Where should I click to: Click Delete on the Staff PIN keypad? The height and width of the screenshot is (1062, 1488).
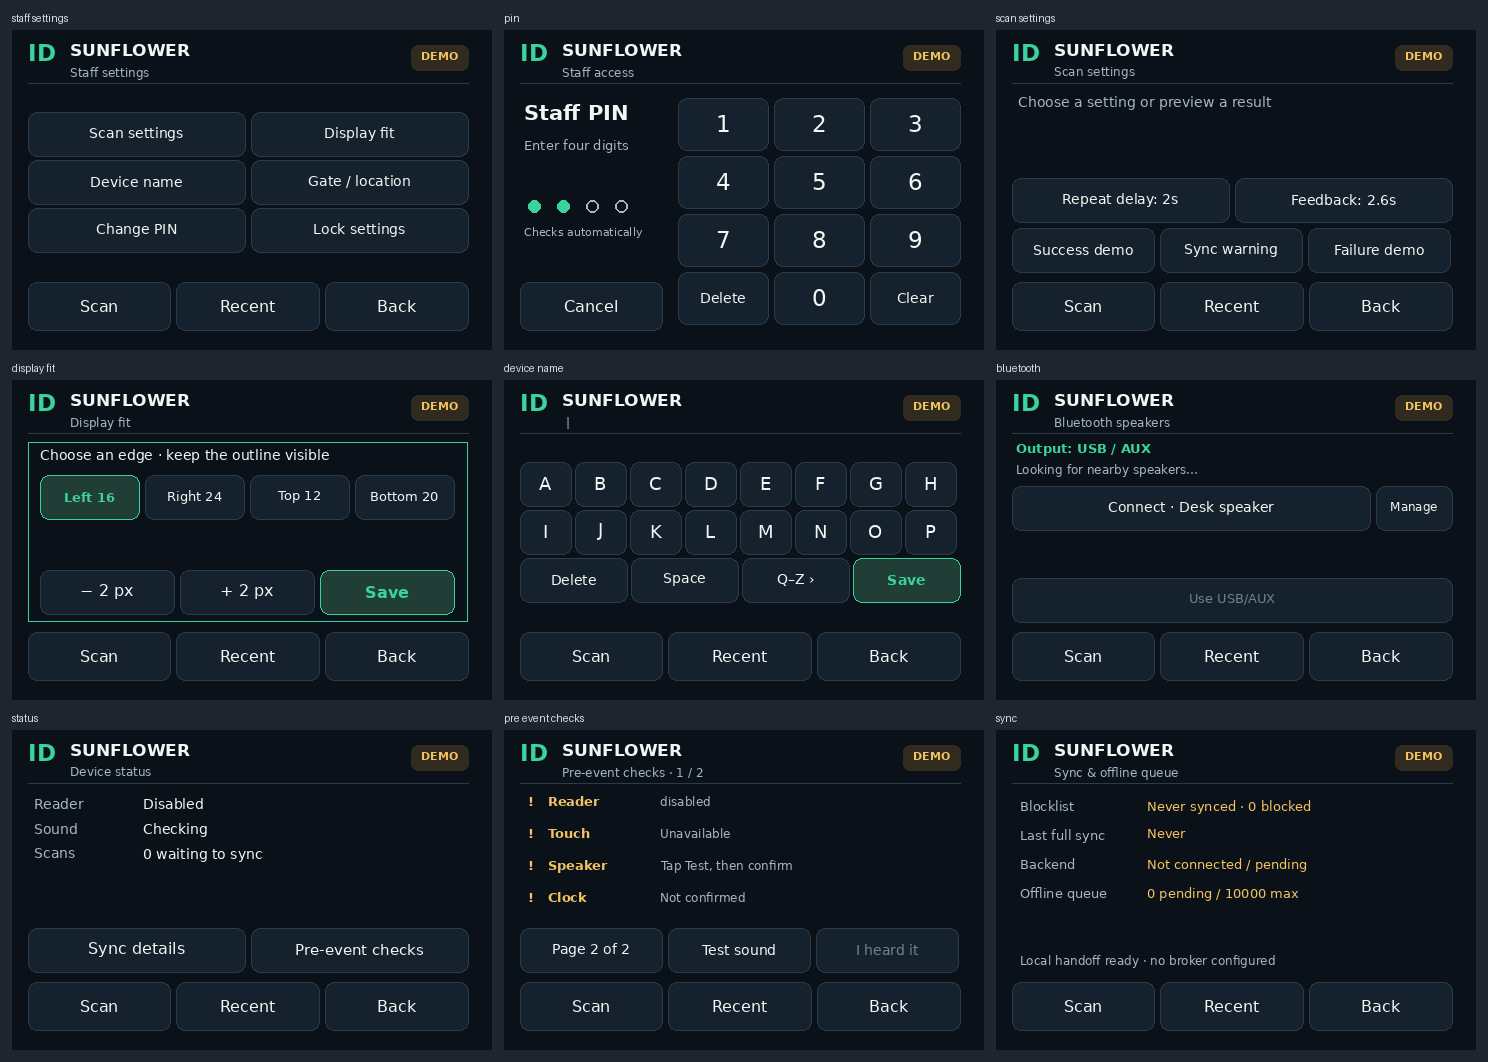tap(723, 298)
